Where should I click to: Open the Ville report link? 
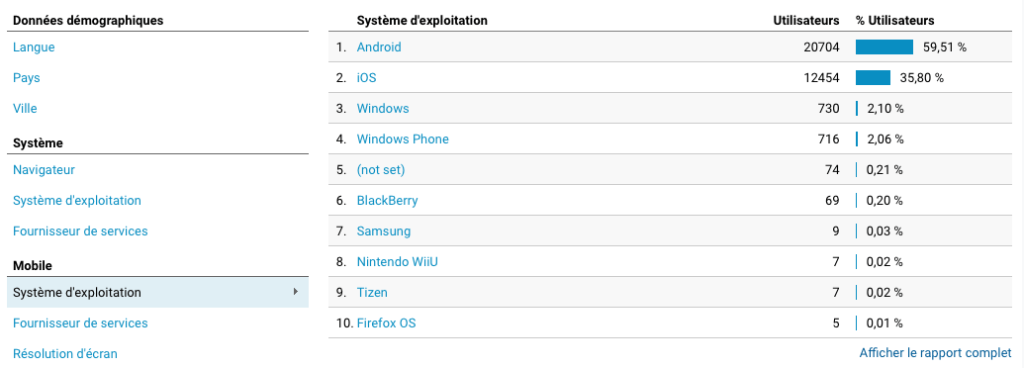(25, 108)
